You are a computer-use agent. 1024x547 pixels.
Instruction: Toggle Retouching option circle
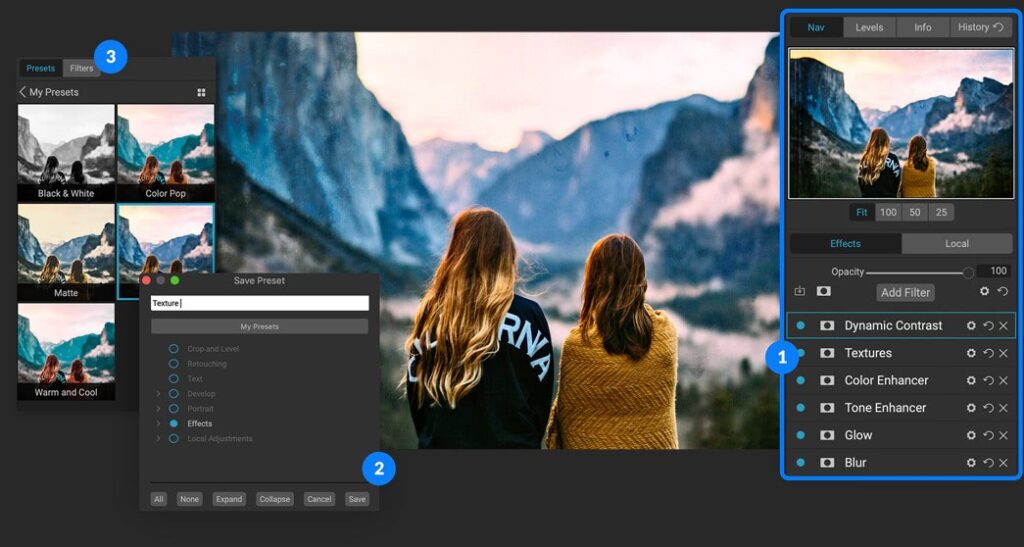click(174, 364)
